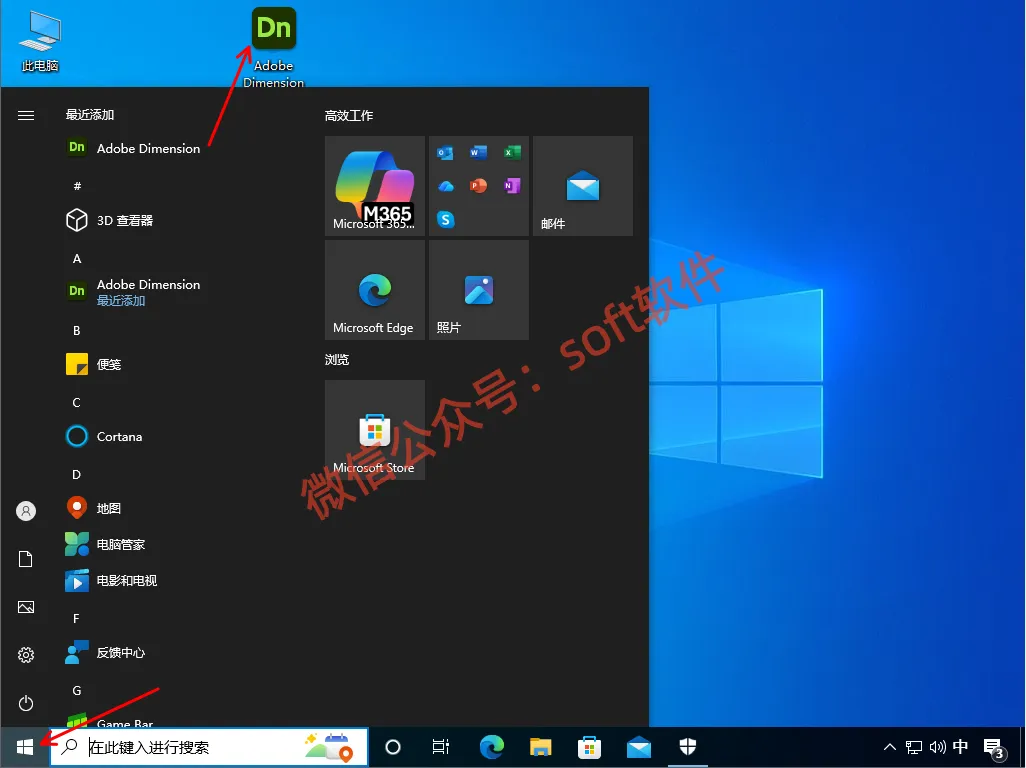Open Power options in Start sidebar
This screenshot has width=1026, height=768.
pos(26,703)
